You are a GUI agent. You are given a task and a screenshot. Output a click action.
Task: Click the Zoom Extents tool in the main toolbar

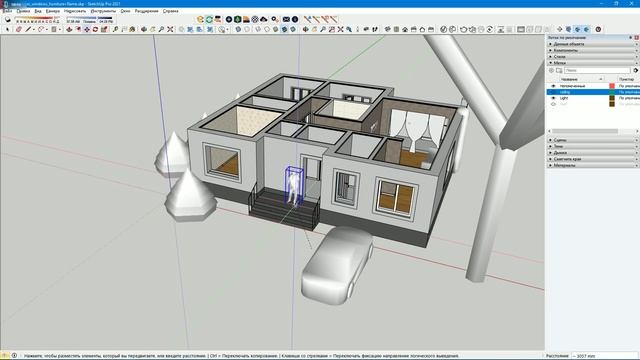coord(170,29)
